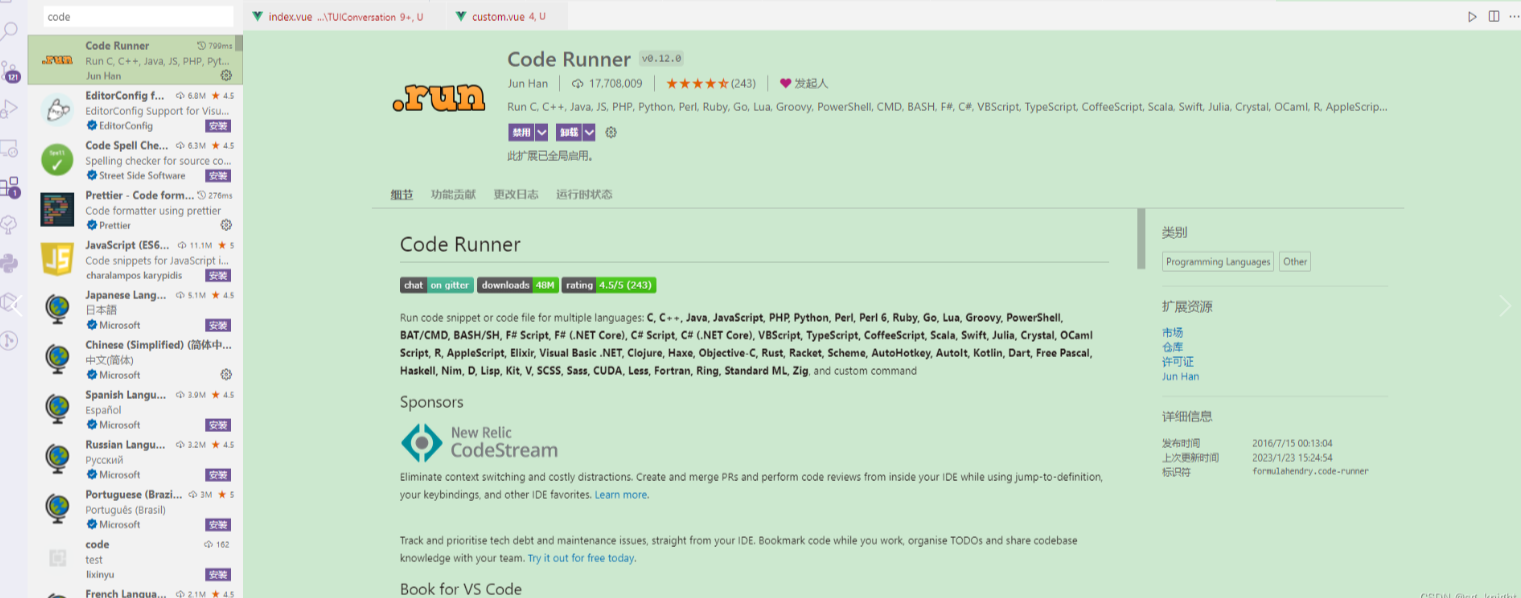The image size is (1521, 598).
Task: Expand the dropdown arrow next to 卸载
Action: pyautogui.click(x=589, y=132)
